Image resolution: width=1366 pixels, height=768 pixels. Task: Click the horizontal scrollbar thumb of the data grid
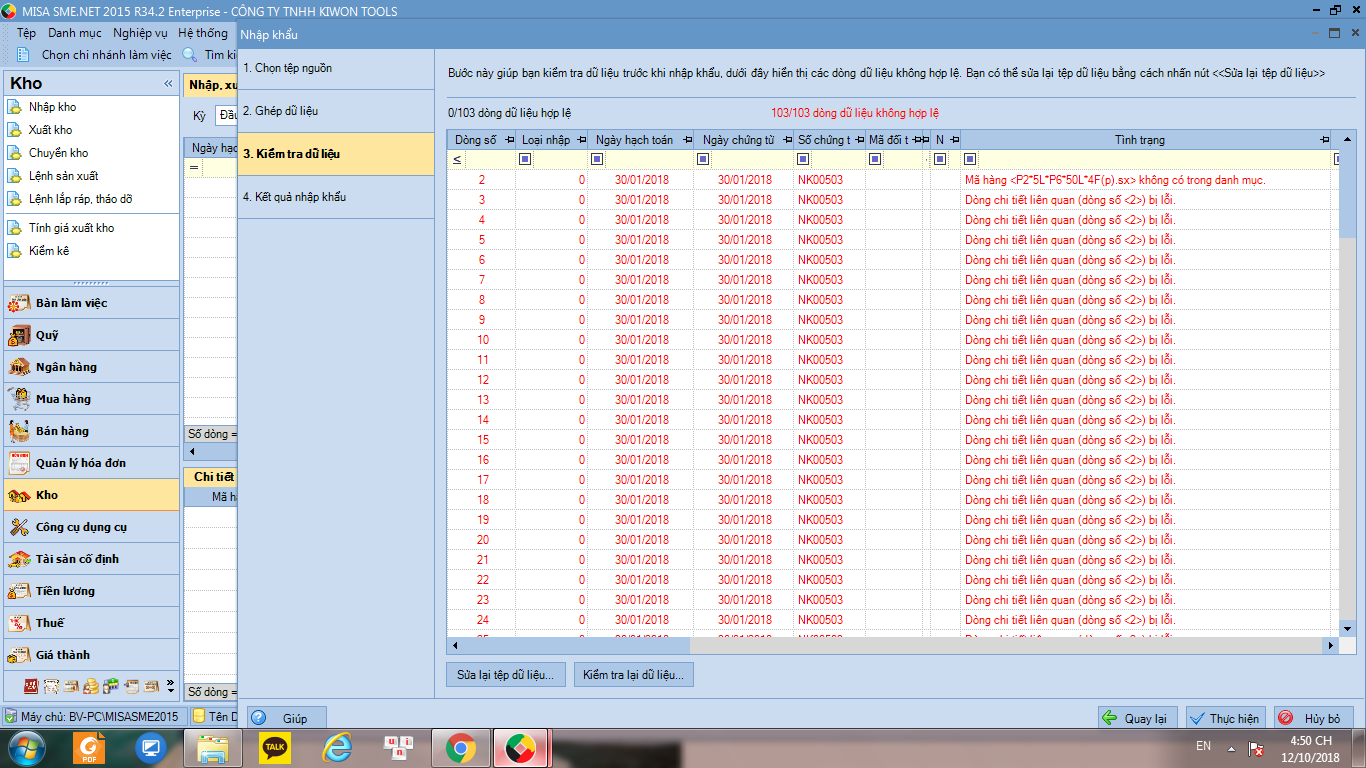click(x=575, y=646)
